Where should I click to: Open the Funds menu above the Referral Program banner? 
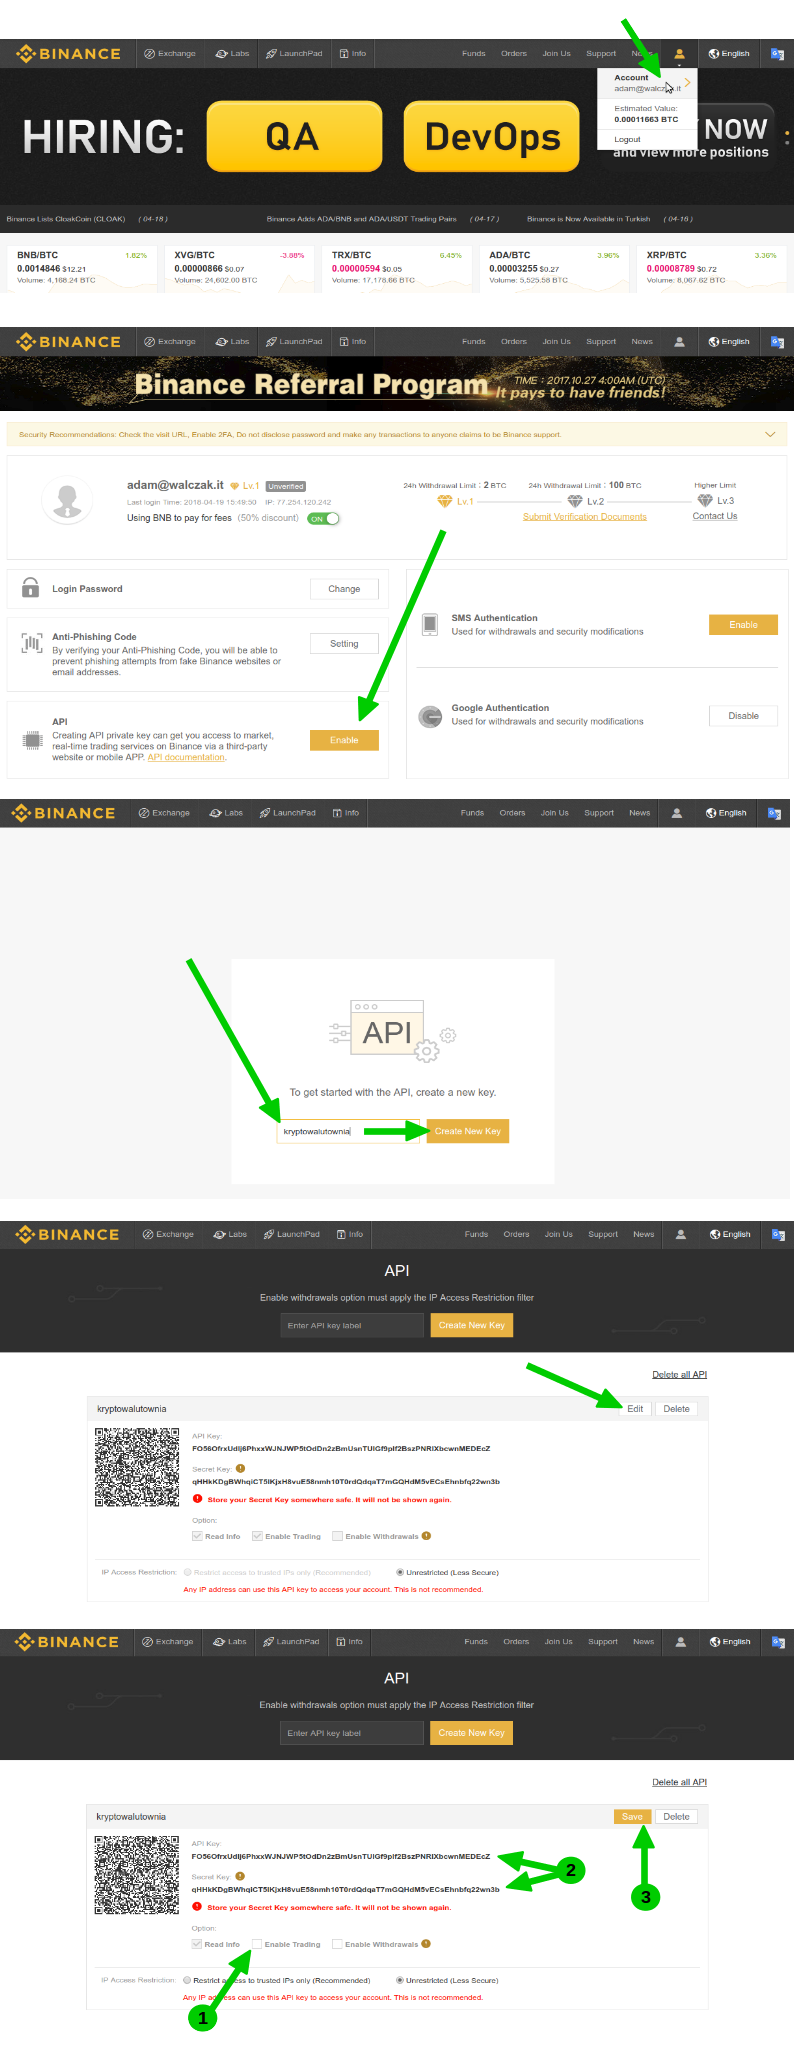[x=474, y=342]
